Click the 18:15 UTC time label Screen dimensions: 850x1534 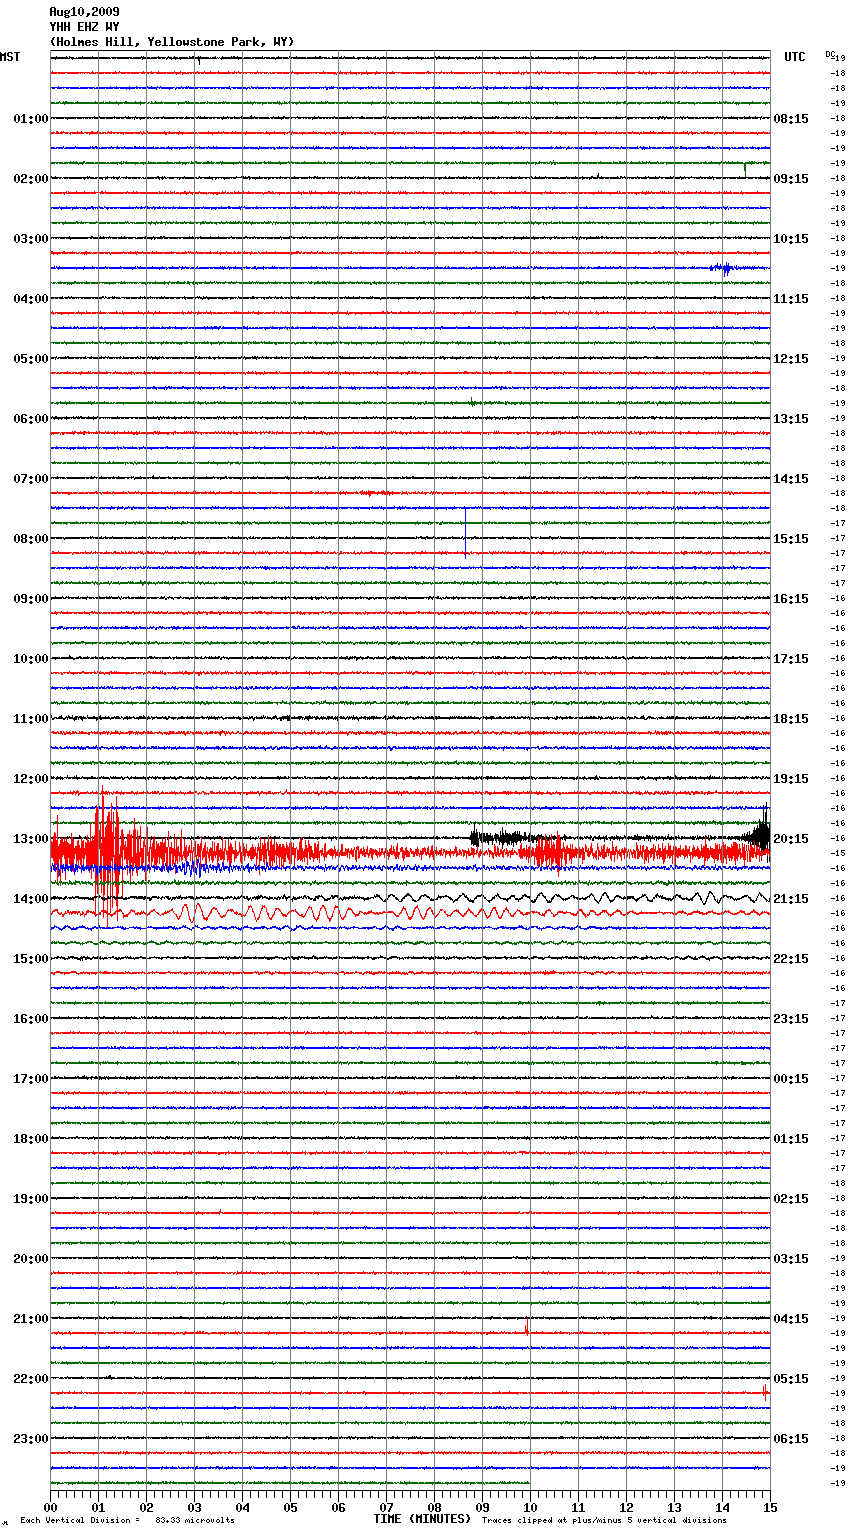(791, 719)
